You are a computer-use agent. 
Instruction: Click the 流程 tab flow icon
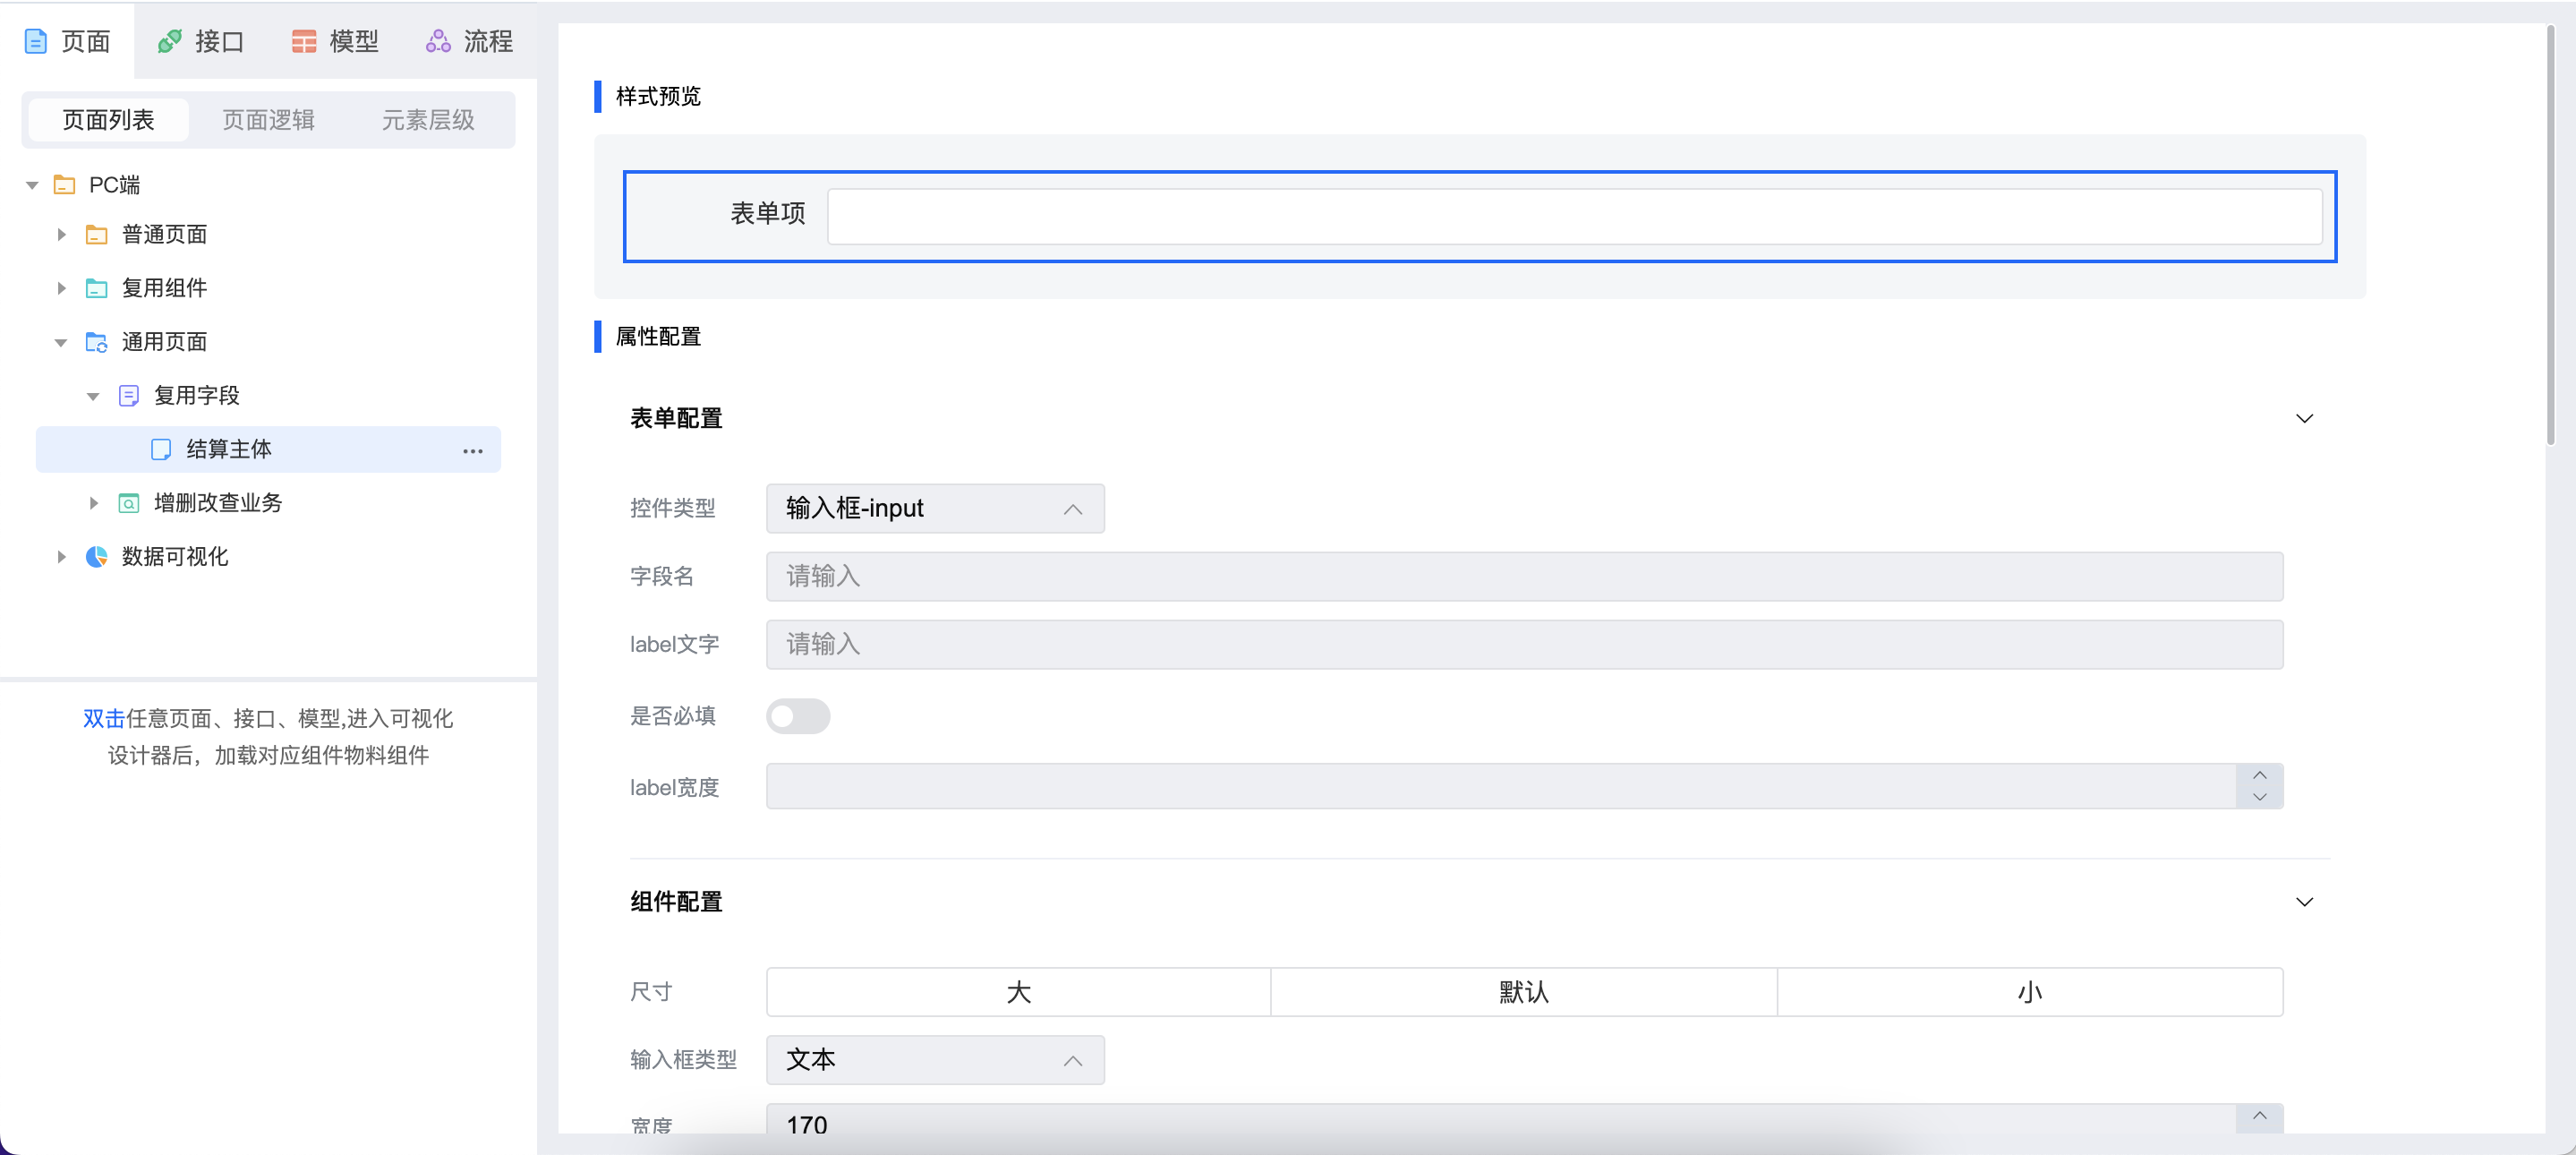coord(438,41)
